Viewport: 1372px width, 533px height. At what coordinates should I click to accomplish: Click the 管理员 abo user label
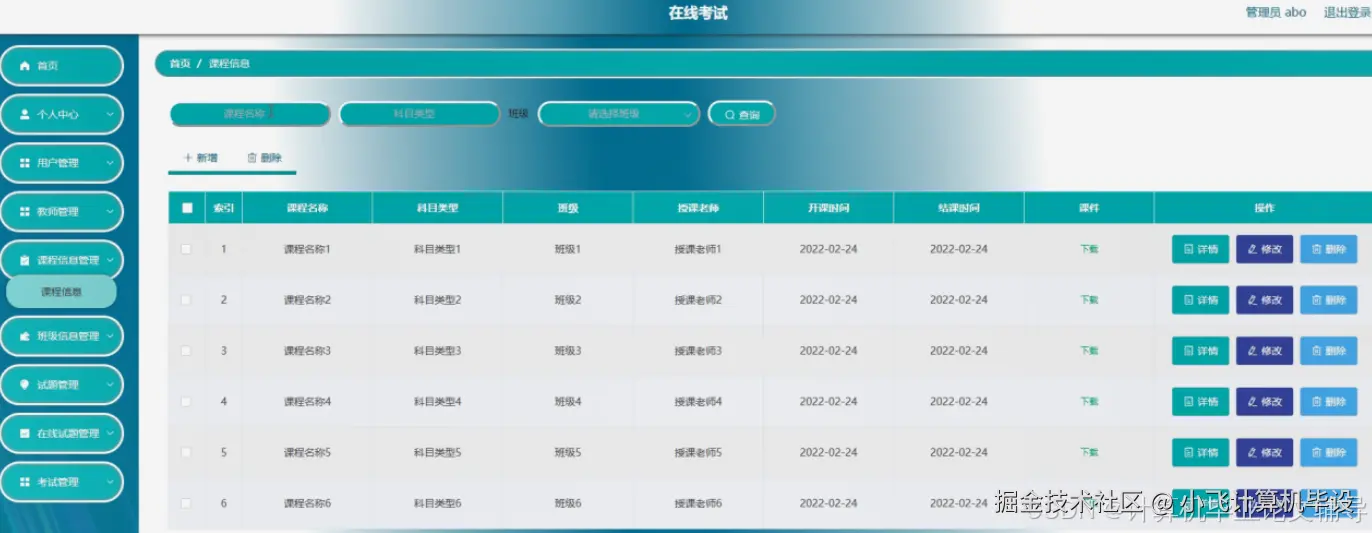1276,13
